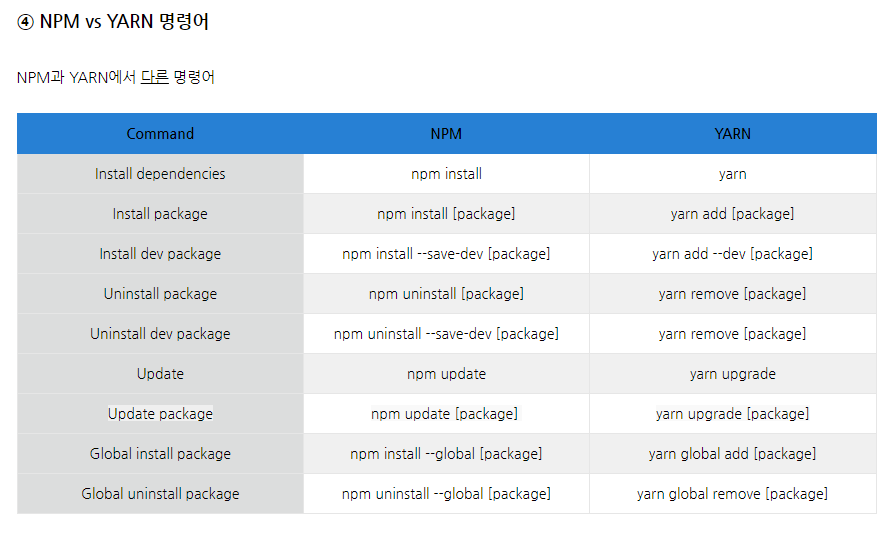
Task: Select the 'Install dev package' row label
Action: 160,254
